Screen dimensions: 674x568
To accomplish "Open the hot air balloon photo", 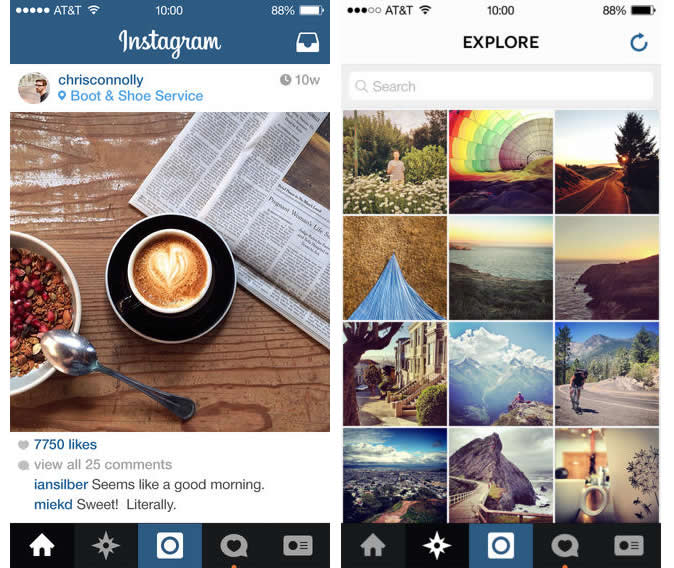I will tap(501, 162).
